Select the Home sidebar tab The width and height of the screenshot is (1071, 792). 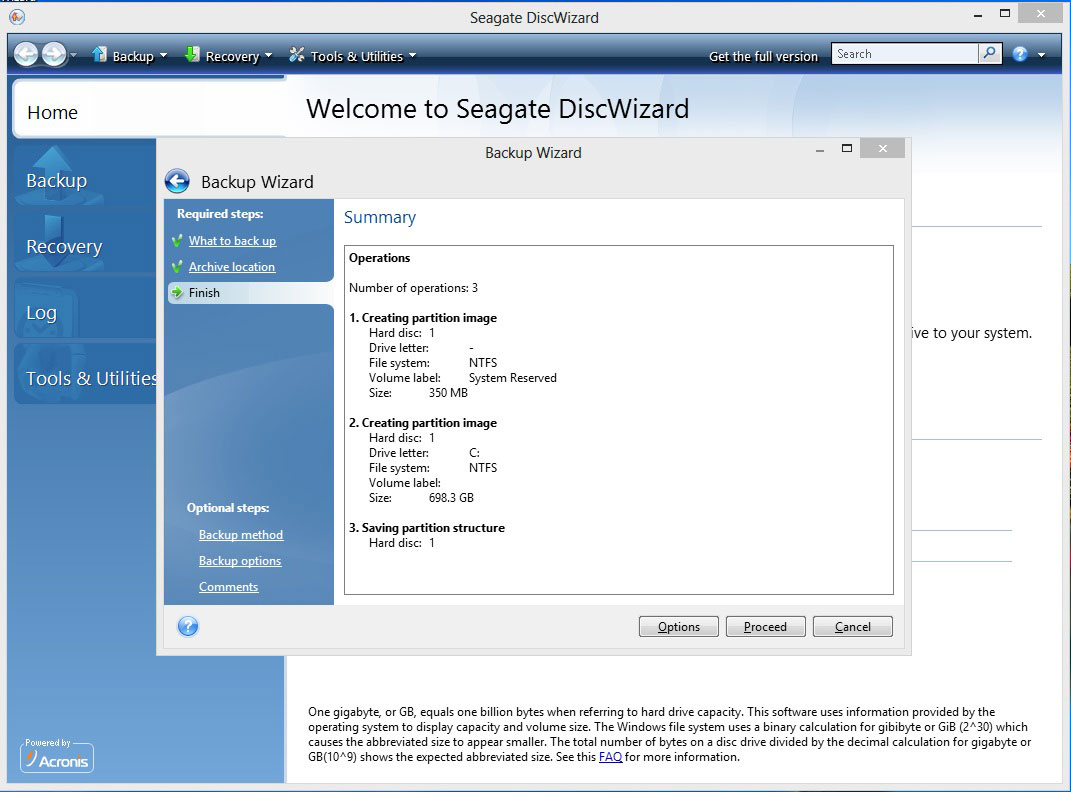click(149, 111)
